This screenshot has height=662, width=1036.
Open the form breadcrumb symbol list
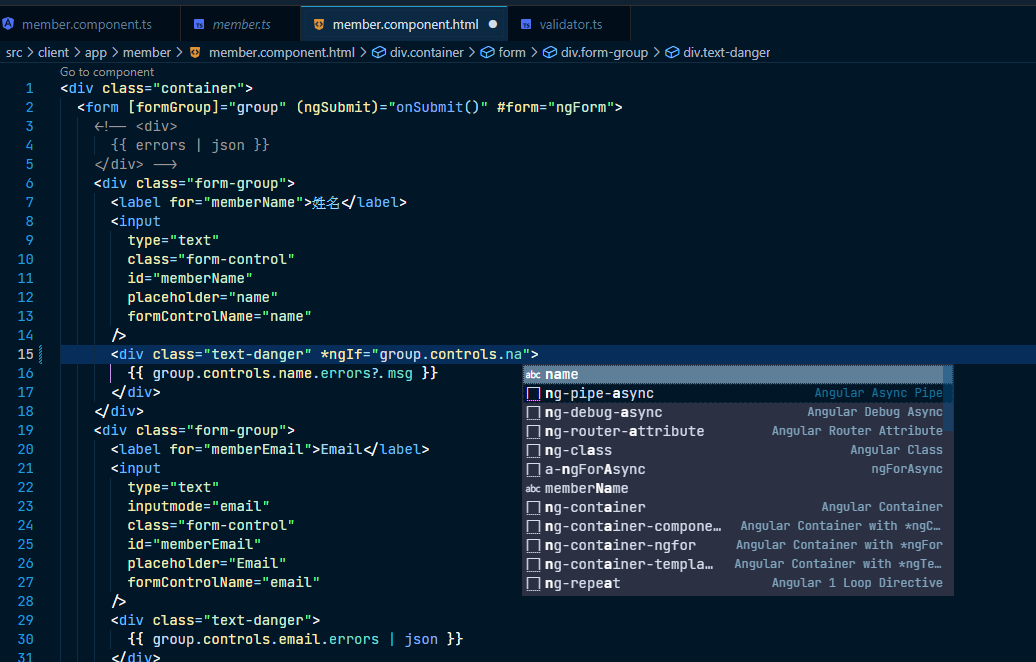pyautogui.click(x=511, y=52)
